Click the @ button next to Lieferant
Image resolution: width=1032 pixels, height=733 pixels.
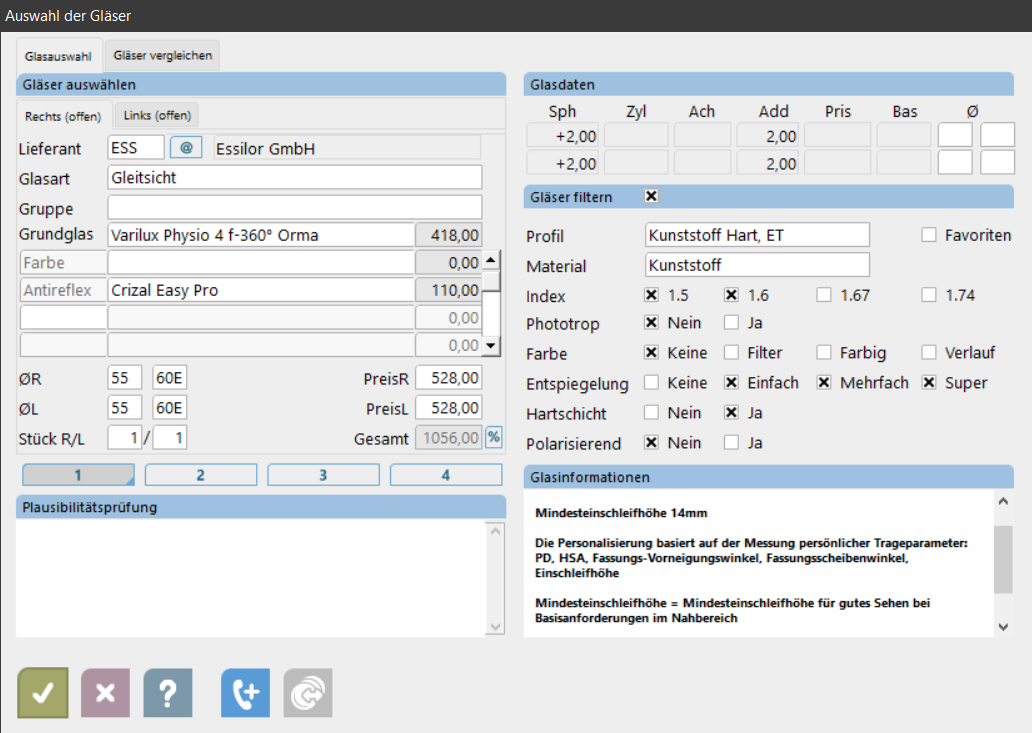click(x=186, y=148)
